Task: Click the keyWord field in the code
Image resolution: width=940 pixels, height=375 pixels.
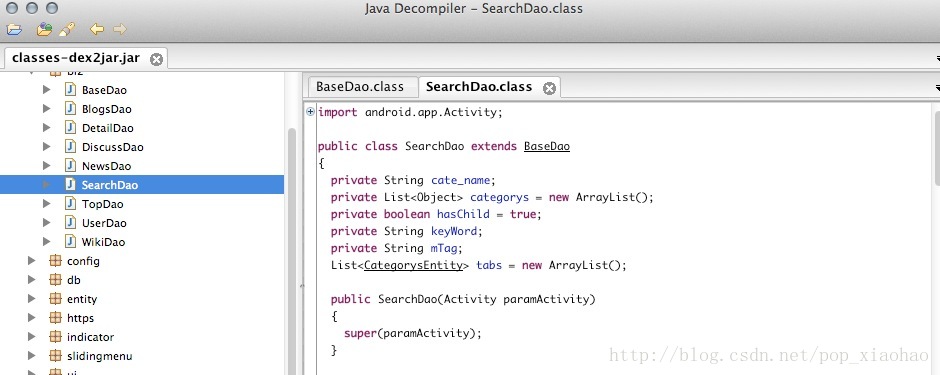Action: 454,231
